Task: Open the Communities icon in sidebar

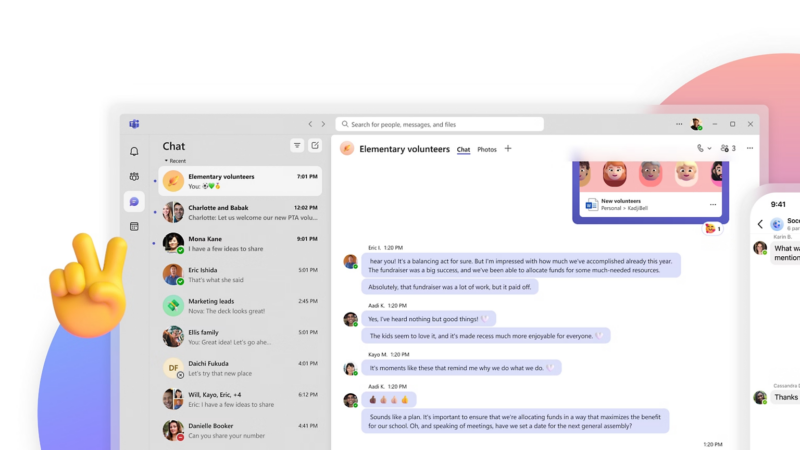Action: pos(134,177)
